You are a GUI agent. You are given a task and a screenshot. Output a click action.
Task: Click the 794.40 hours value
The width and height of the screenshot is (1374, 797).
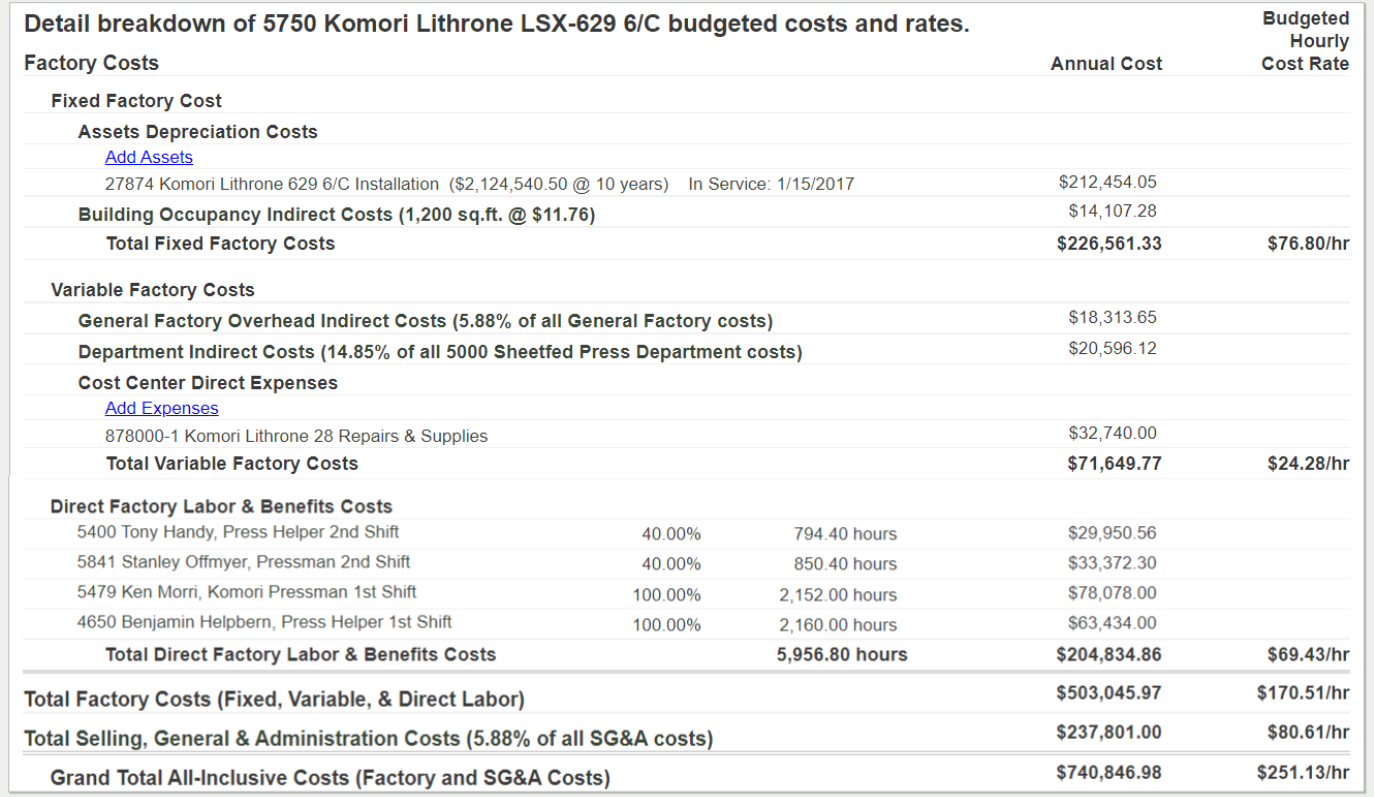pyautogui.click(x=845, y=534)
